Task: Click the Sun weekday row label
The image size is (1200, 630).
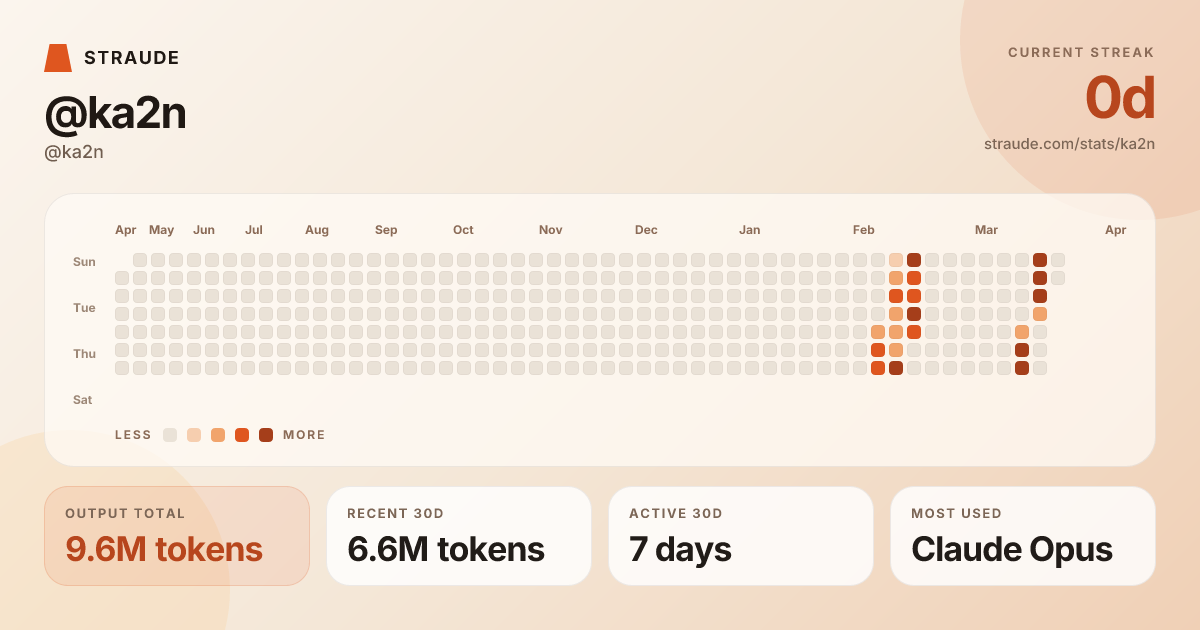Action: pos(84,262)
